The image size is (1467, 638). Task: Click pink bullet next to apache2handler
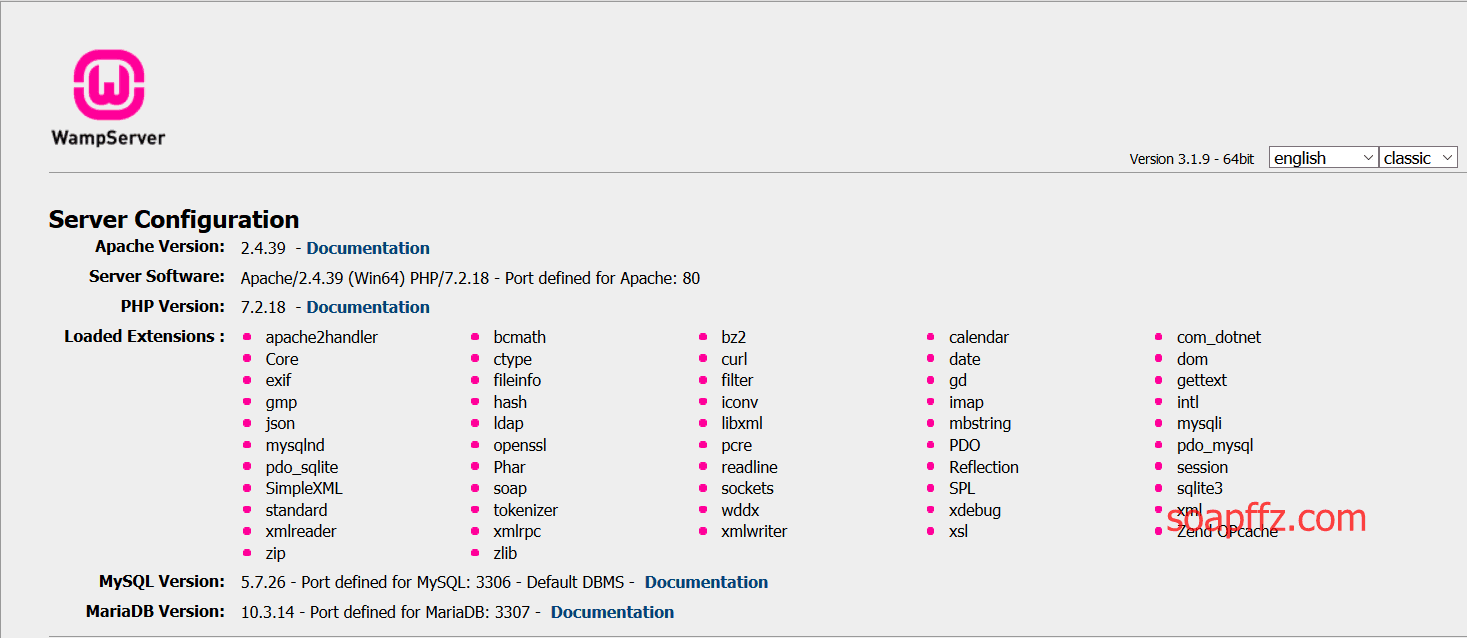pos(247,337)
